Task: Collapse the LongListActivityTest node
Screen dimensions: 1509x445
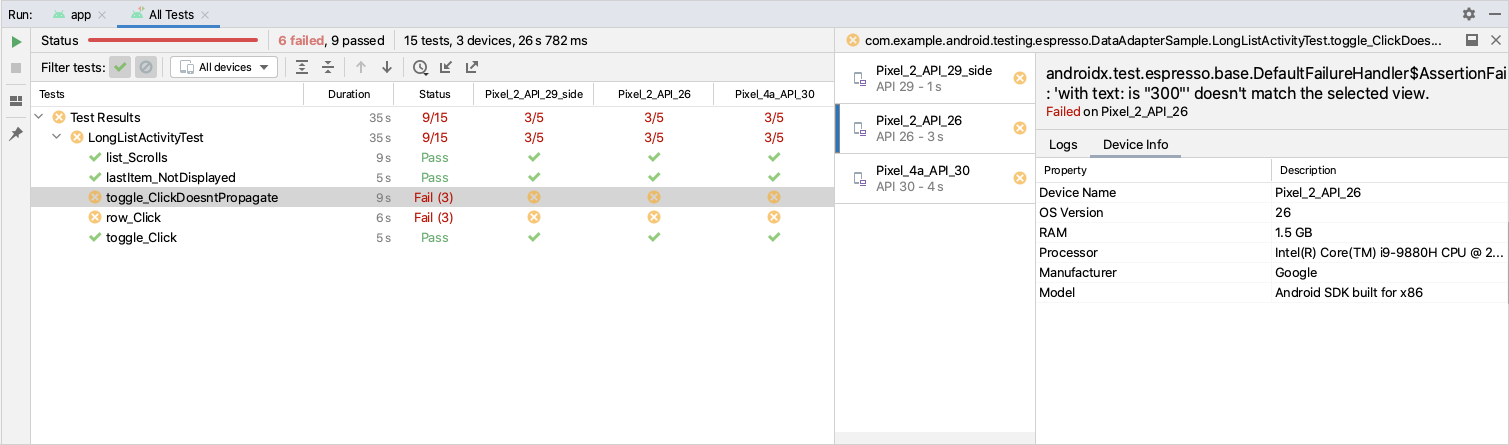Action: [x=57, y=137]
